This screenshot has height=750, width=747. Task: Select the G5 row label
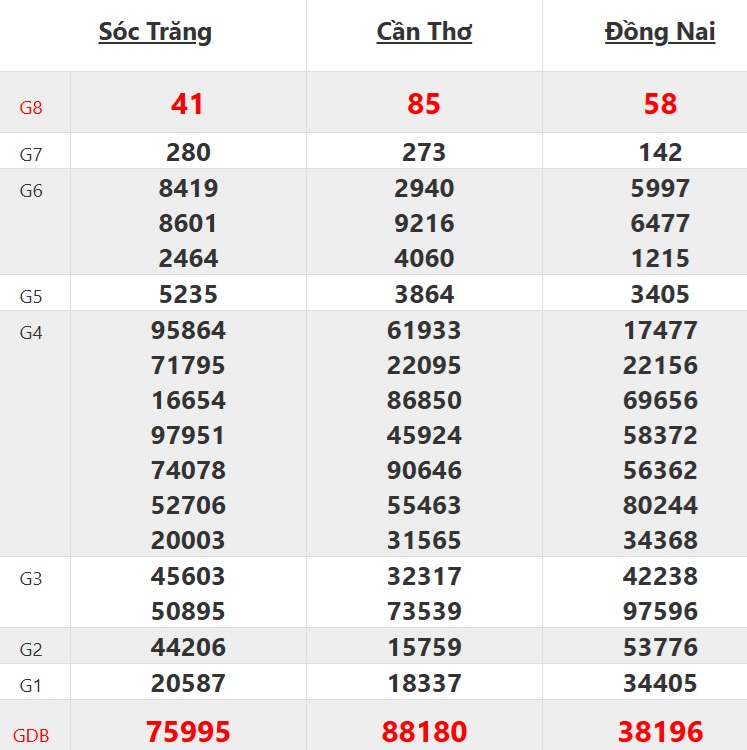[x=31, y=297]
